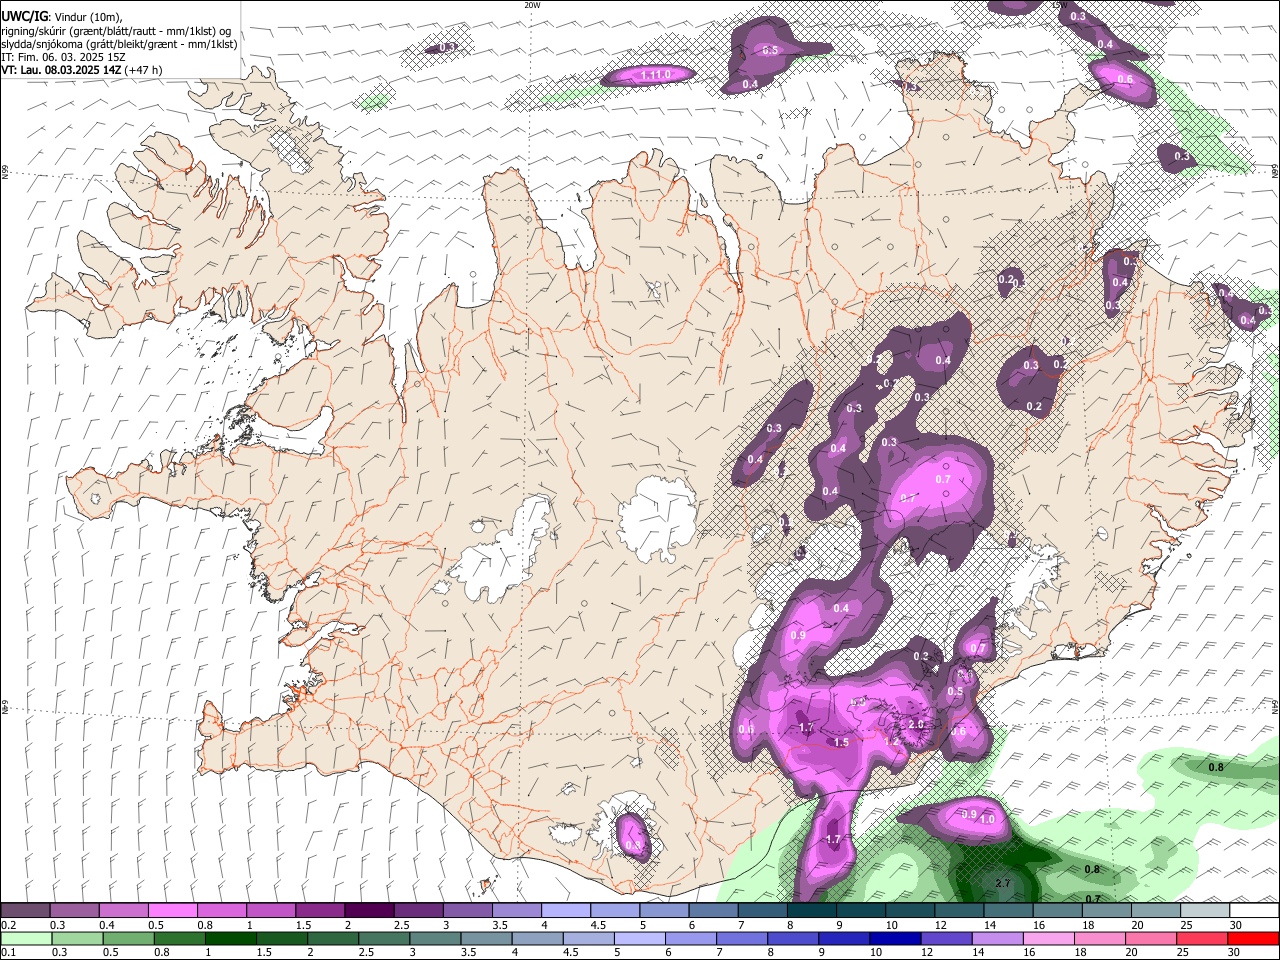Click the '30' tick on the snow legend row
The image size is (1280, 960).
[x=1236, y=925]
